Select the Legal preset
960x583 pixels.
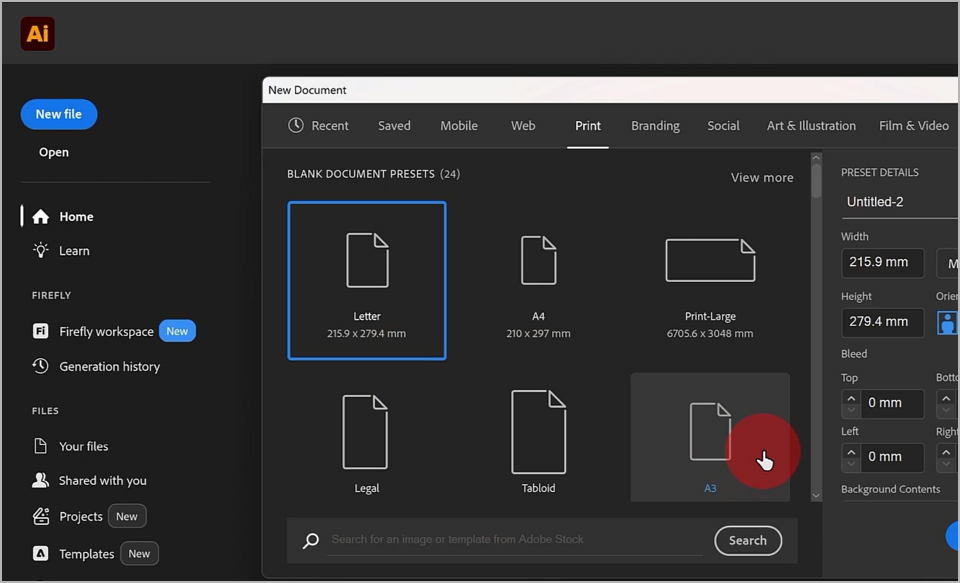(367, 437)
